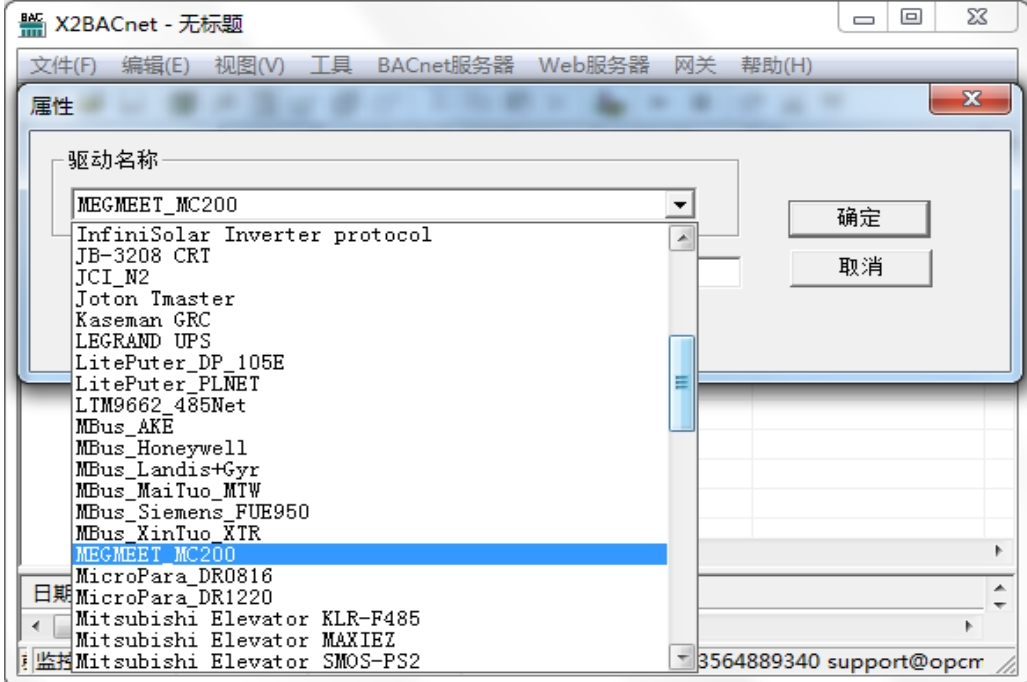Select highlighted MEGMEET_MC200 list entry

point(370,554)
